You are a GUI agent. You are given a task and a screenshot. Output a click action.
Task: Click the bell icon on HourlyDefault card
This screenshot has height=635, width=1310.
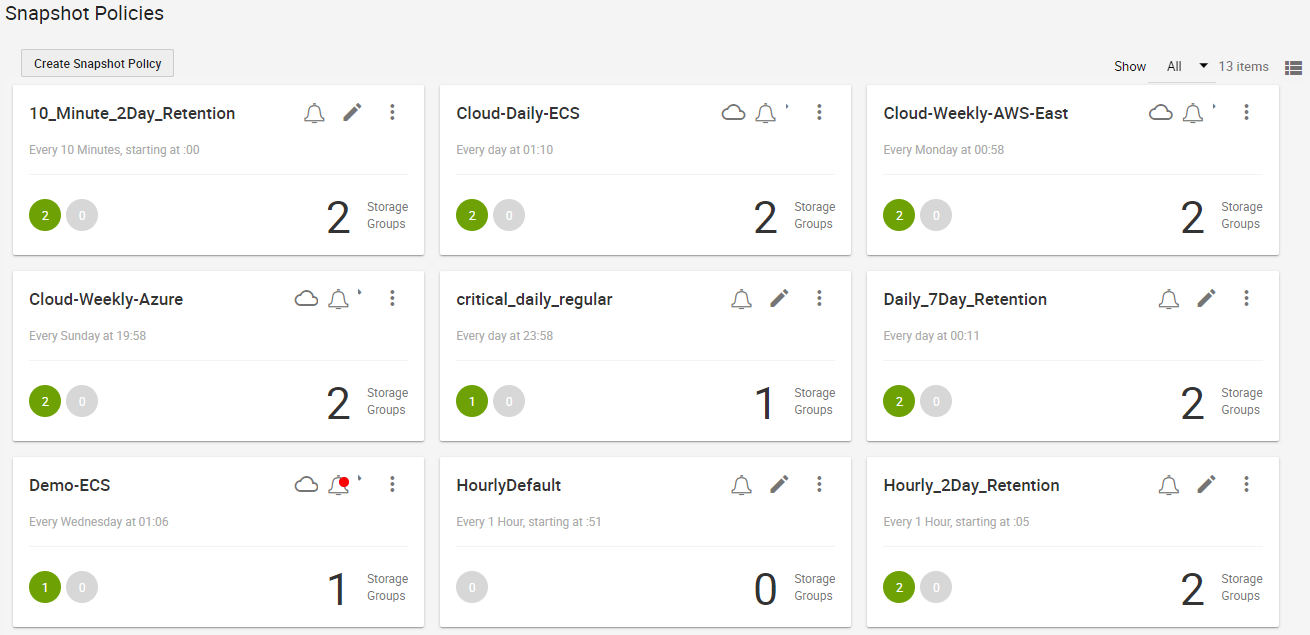coord(741,485)
